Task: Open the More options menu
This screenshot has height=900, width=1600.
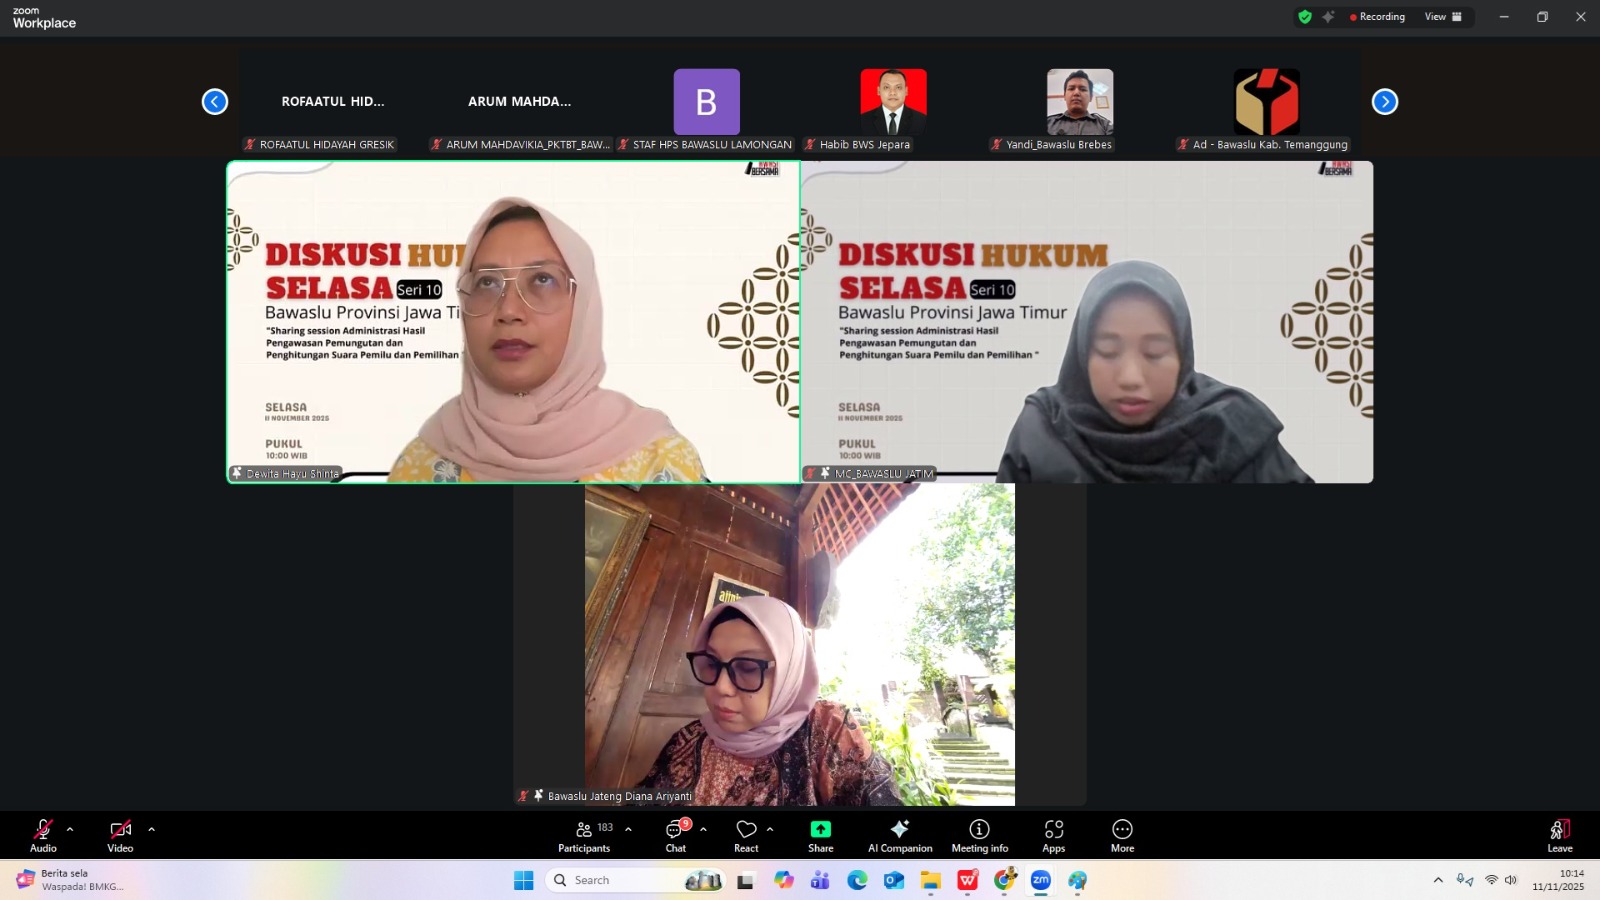Action: 1121,835
